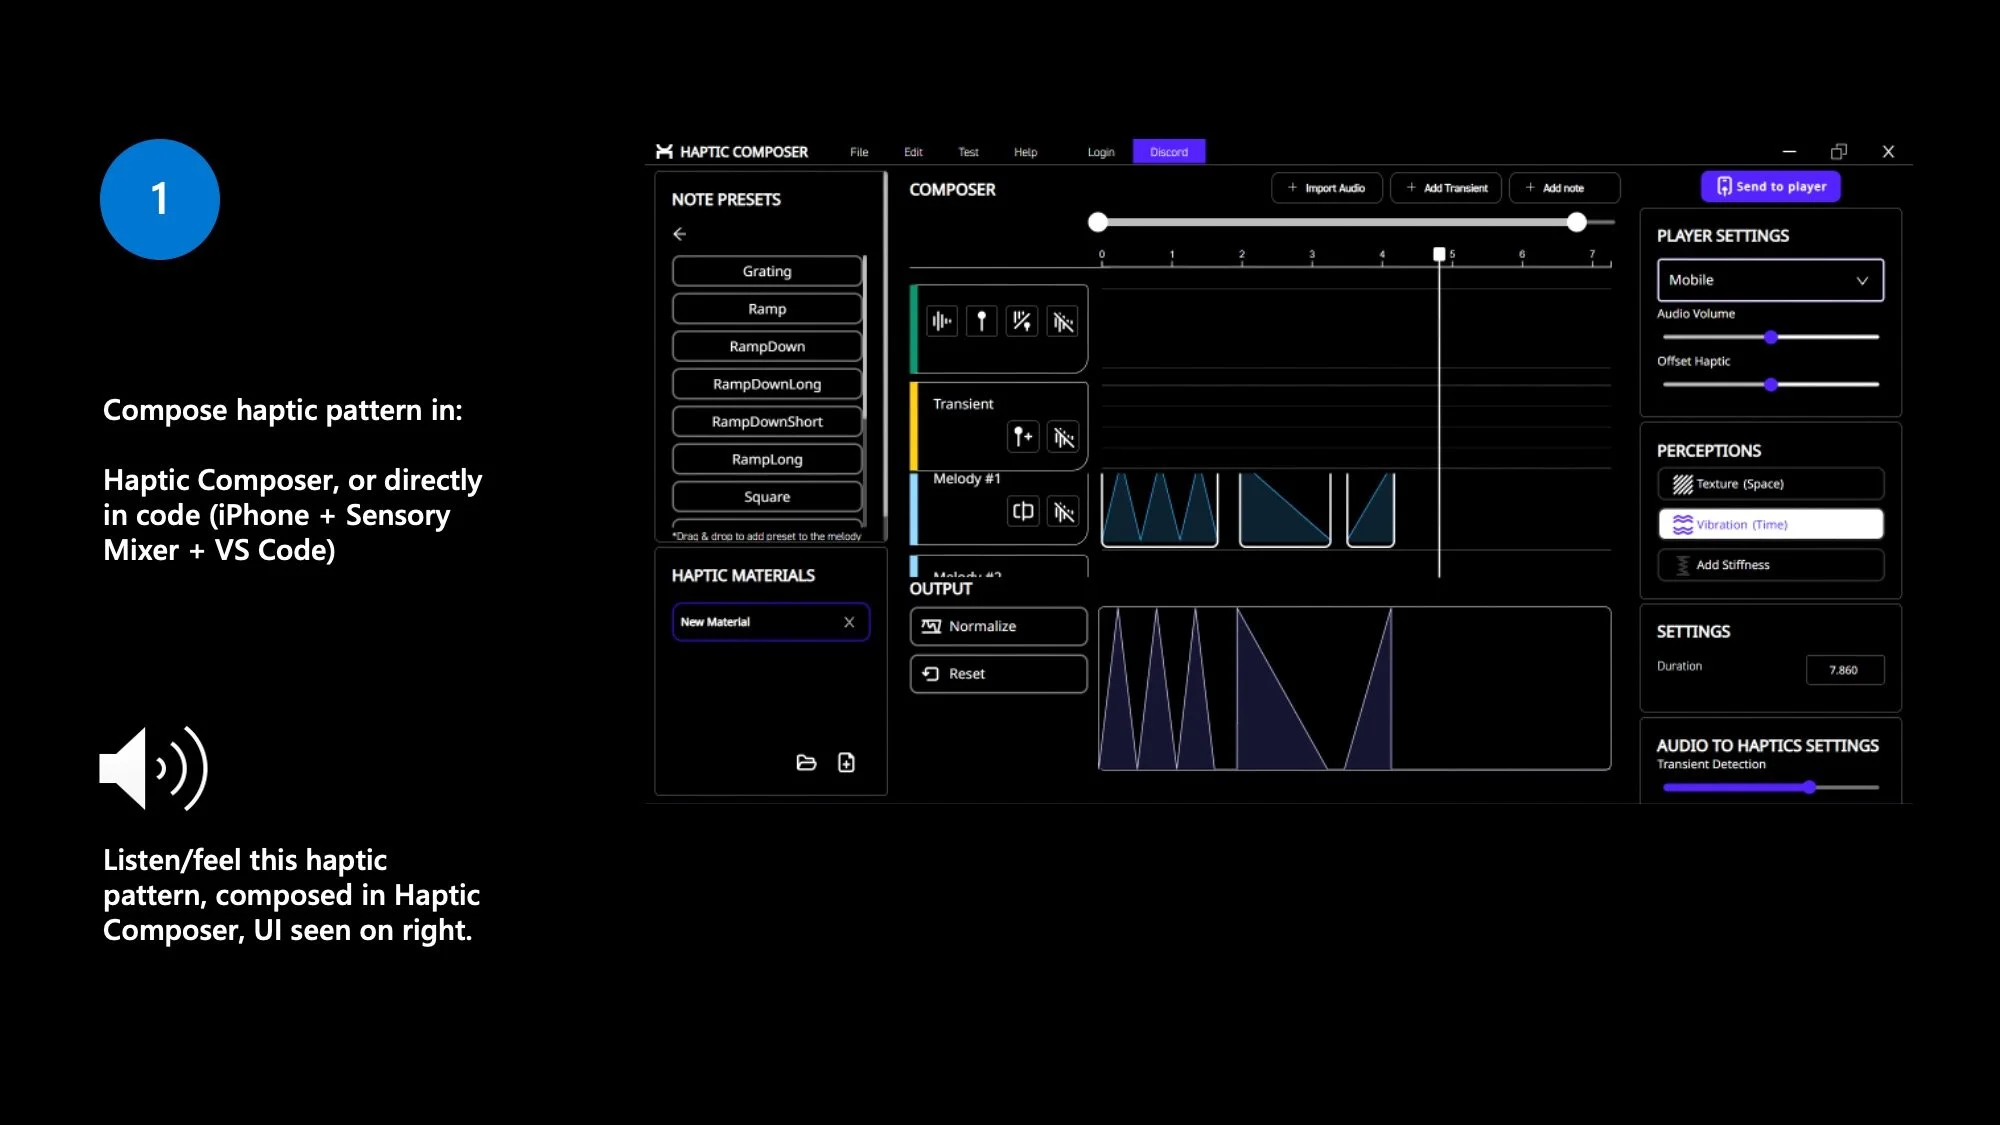The width and height of the screenshot is (2000, 1125).
Task: Click the Audio Volume slider handle
Action: click(x=1771, y=337)
